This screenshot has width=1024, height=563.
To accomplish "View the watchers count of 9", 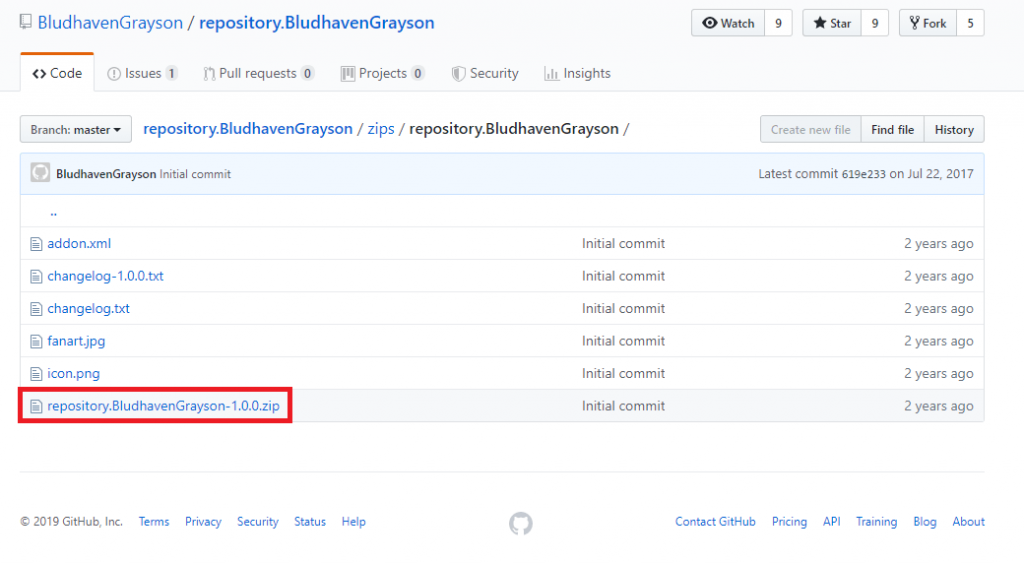I will point(778,23).
